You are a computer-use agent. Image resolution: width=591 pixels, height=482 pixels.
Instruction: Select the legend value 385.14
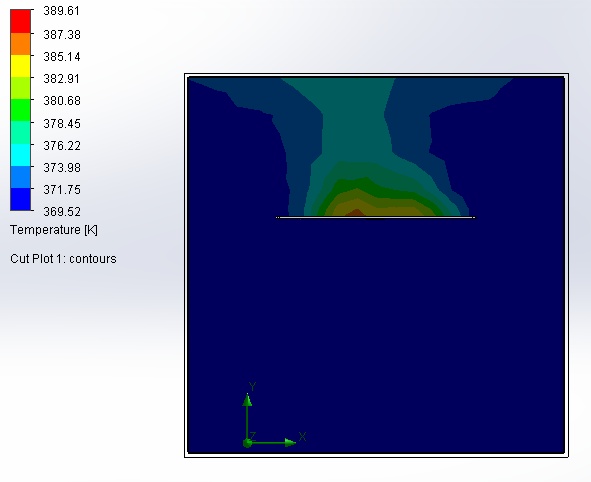point(62,57)
